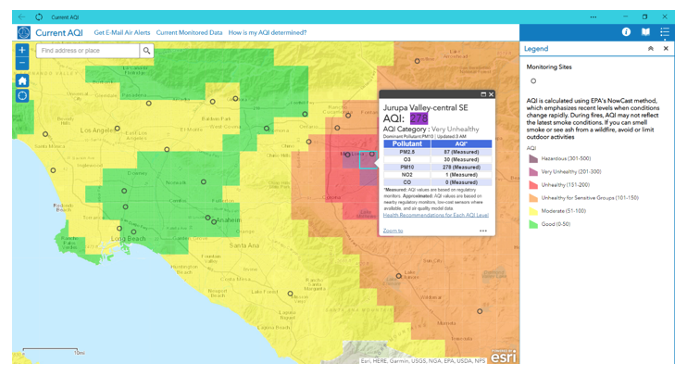Collapse the Legend panel
This screenshot has width=686, height=374.
click(x=651, y=49)
